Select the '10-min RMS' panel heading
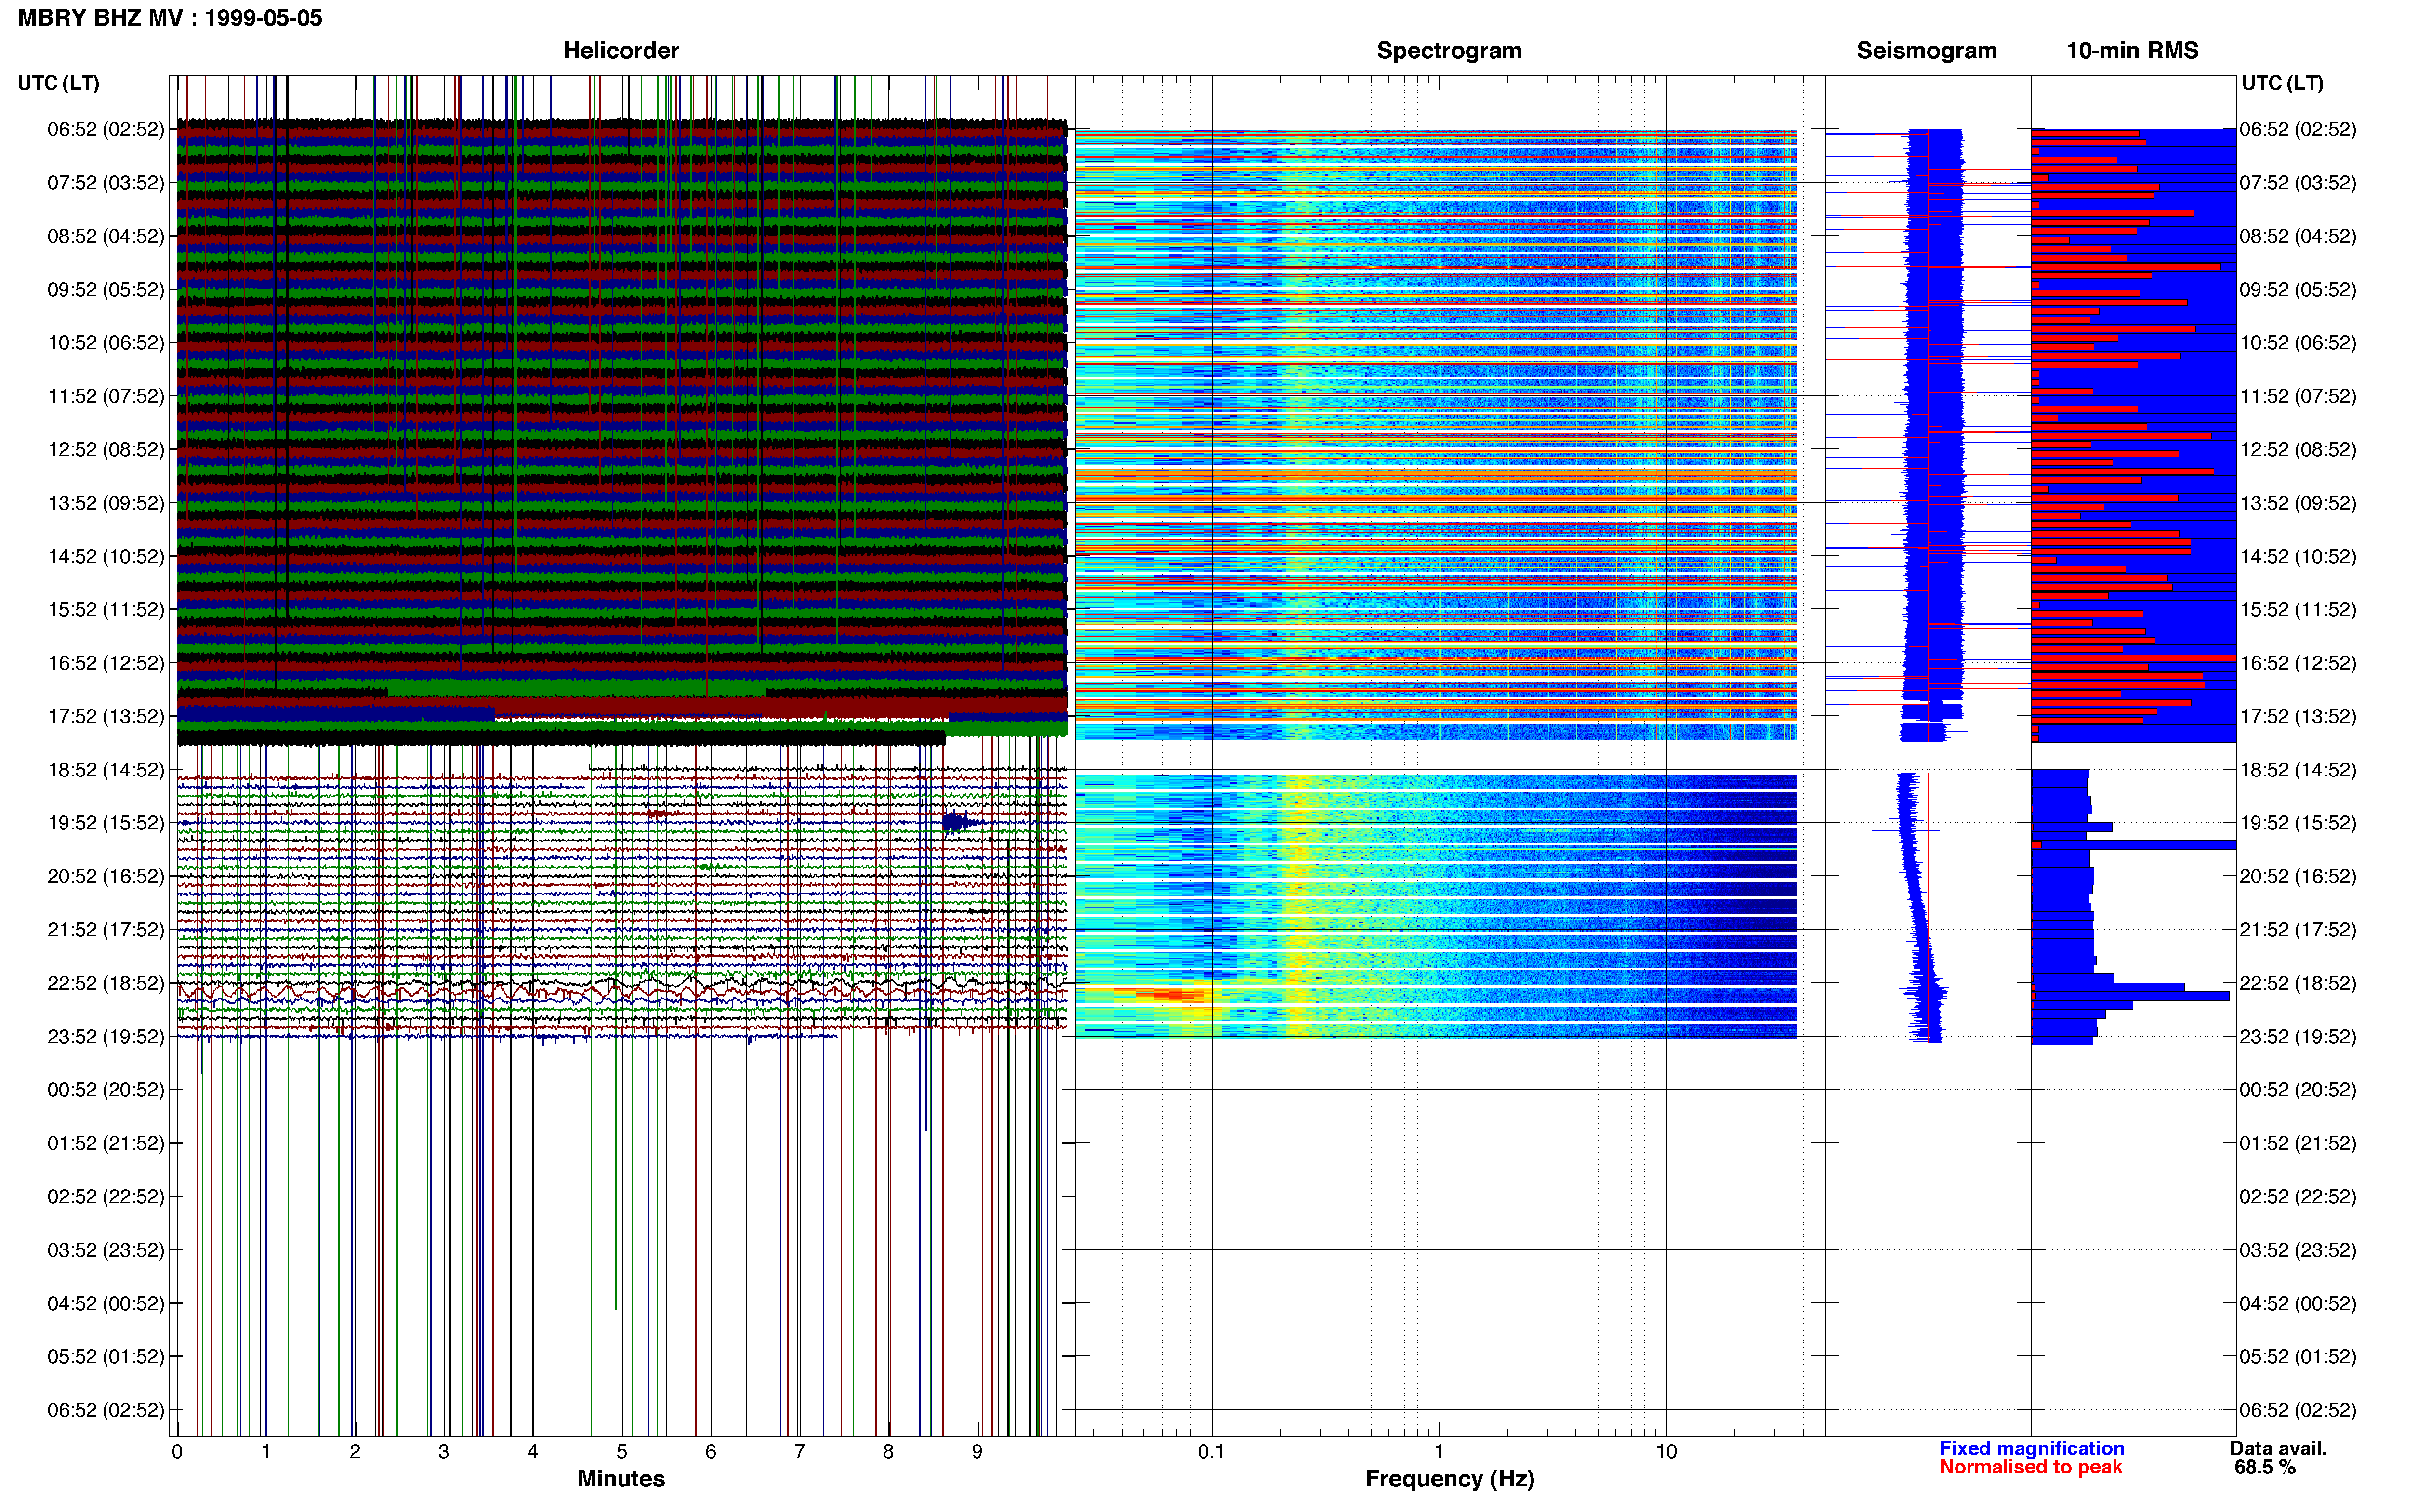This screenshot has width=2418, height=1512. (2132, 50)
